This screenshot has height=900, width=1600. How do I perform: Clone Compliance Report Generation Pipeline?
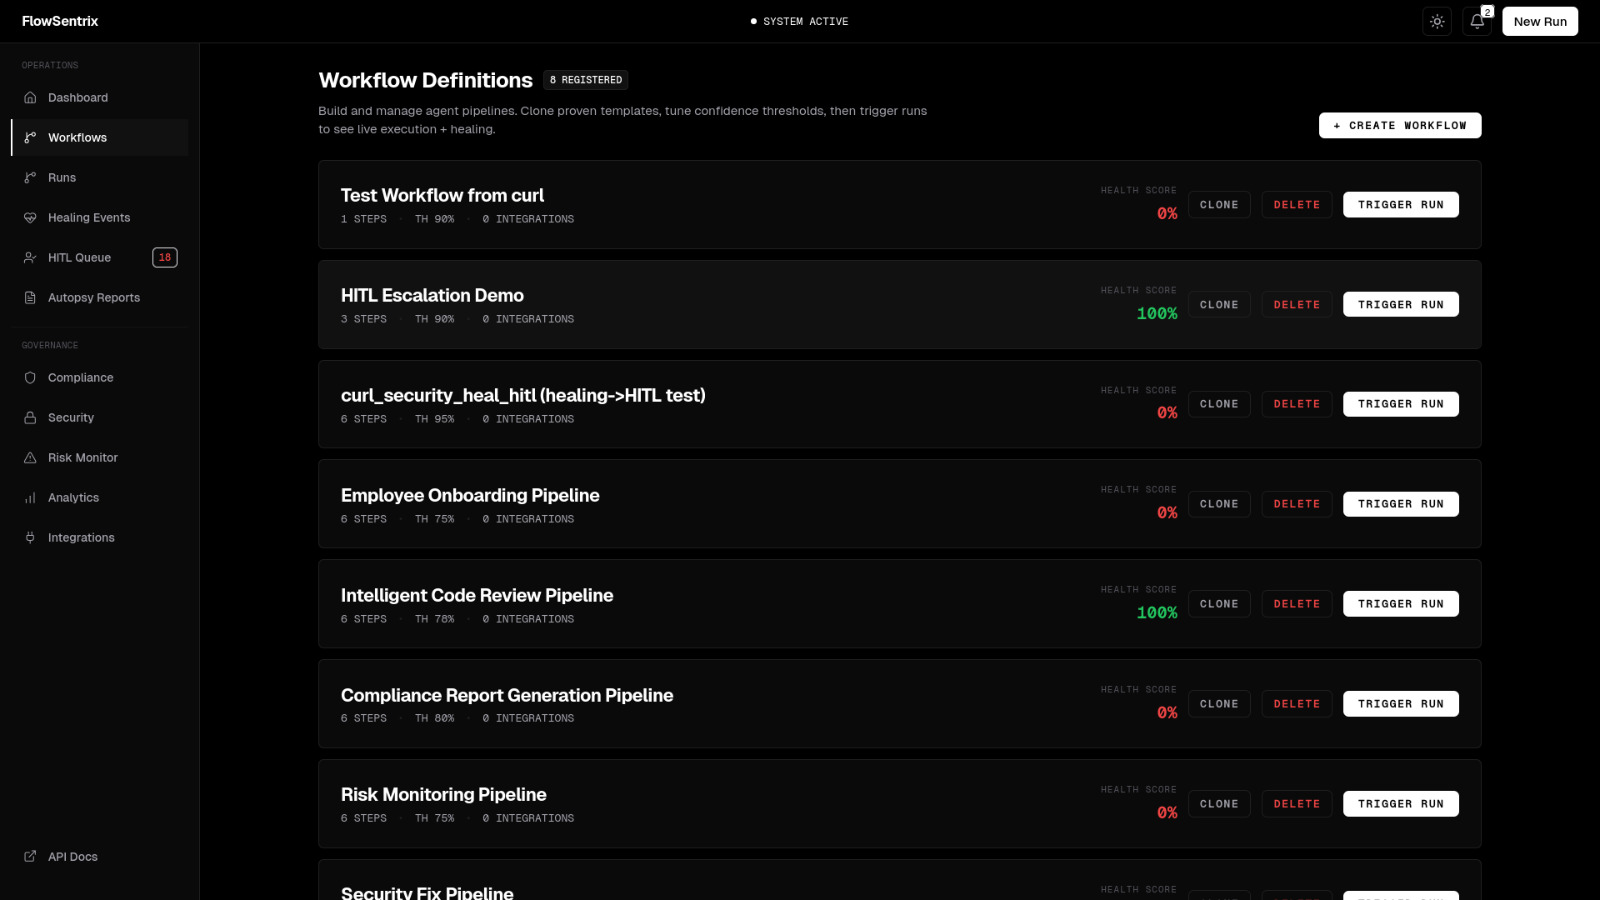pos(1219,704)
